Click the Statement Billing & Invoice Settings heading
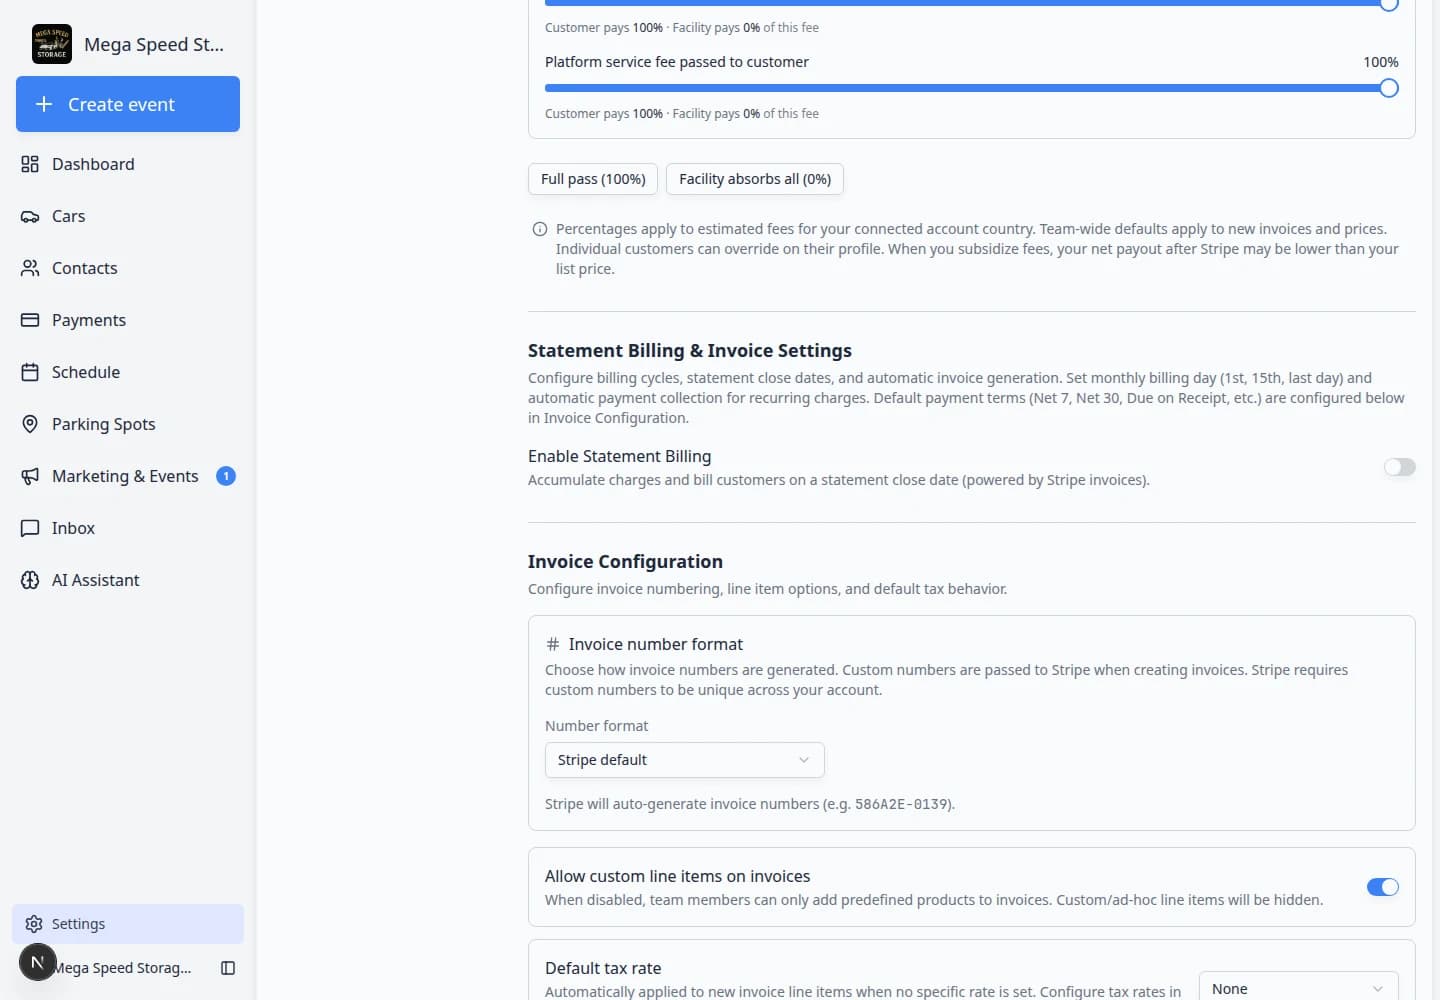Image resolution: width=1440 pixels, height=1000 pixels. [690, 351]
